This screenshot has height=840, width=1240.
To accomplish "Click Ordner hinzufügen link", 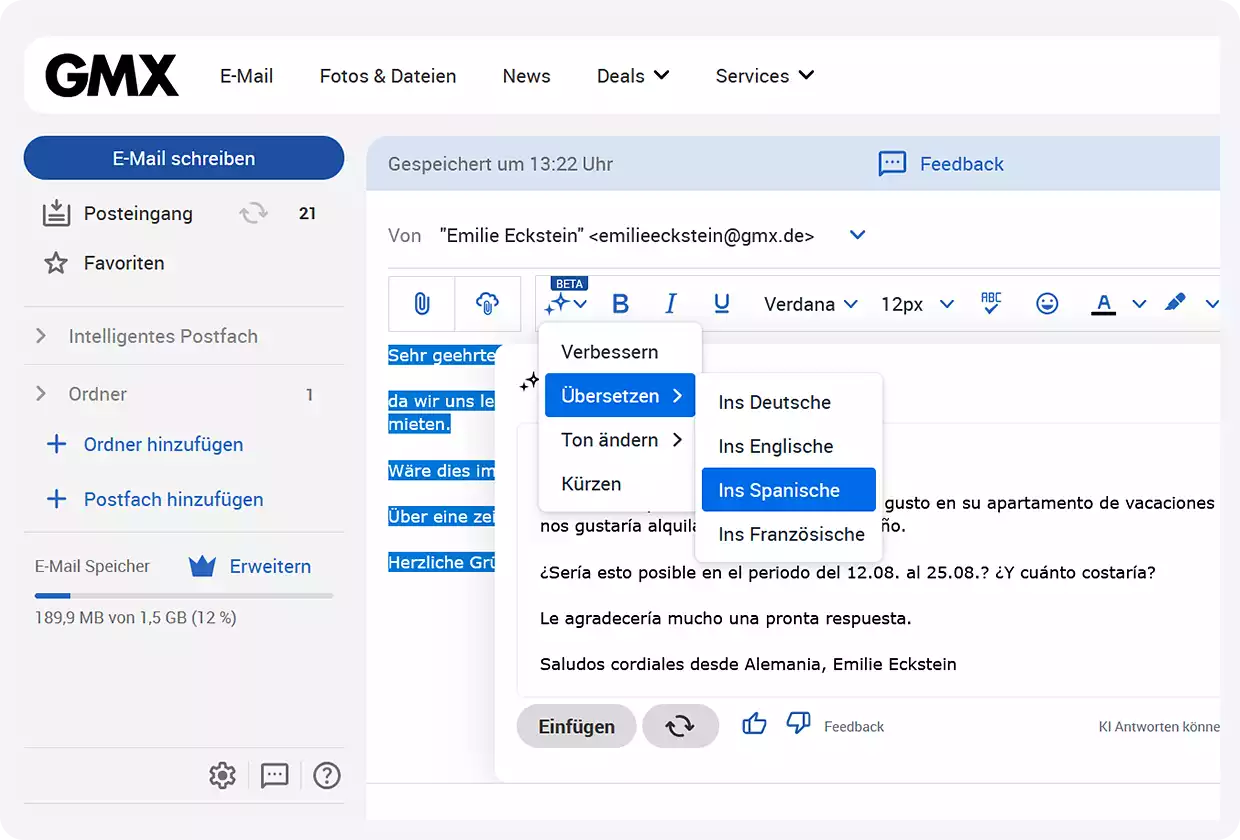I will (x=164, y=445).
